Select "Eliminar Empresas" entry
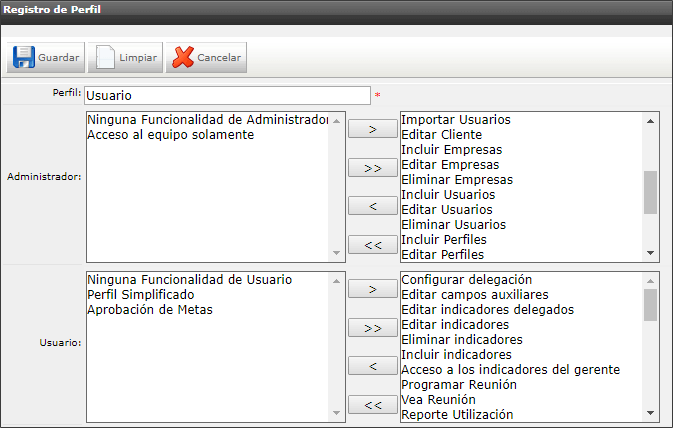673x428 pixels. point(457,180)
